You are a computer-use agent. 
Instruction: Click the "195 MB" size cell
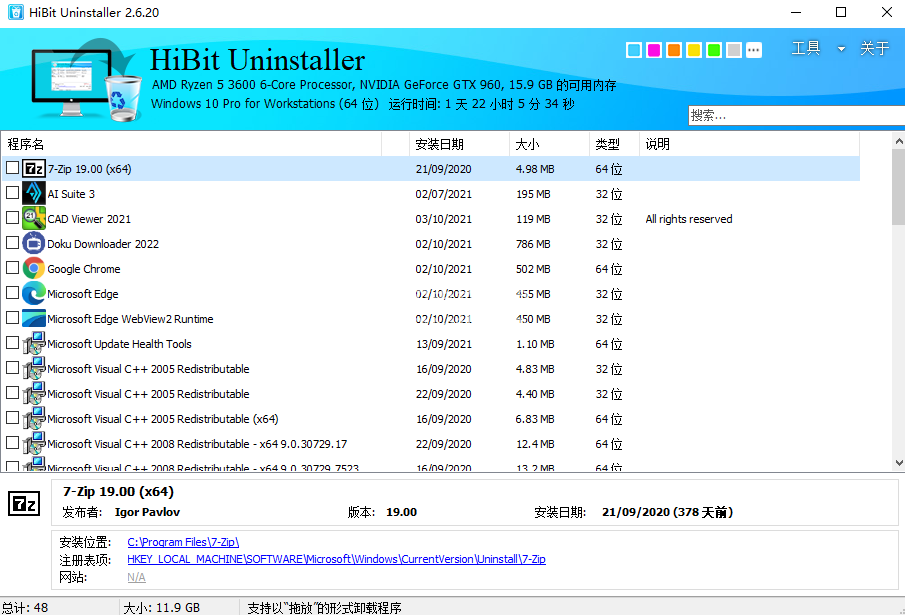pos(533,194)
